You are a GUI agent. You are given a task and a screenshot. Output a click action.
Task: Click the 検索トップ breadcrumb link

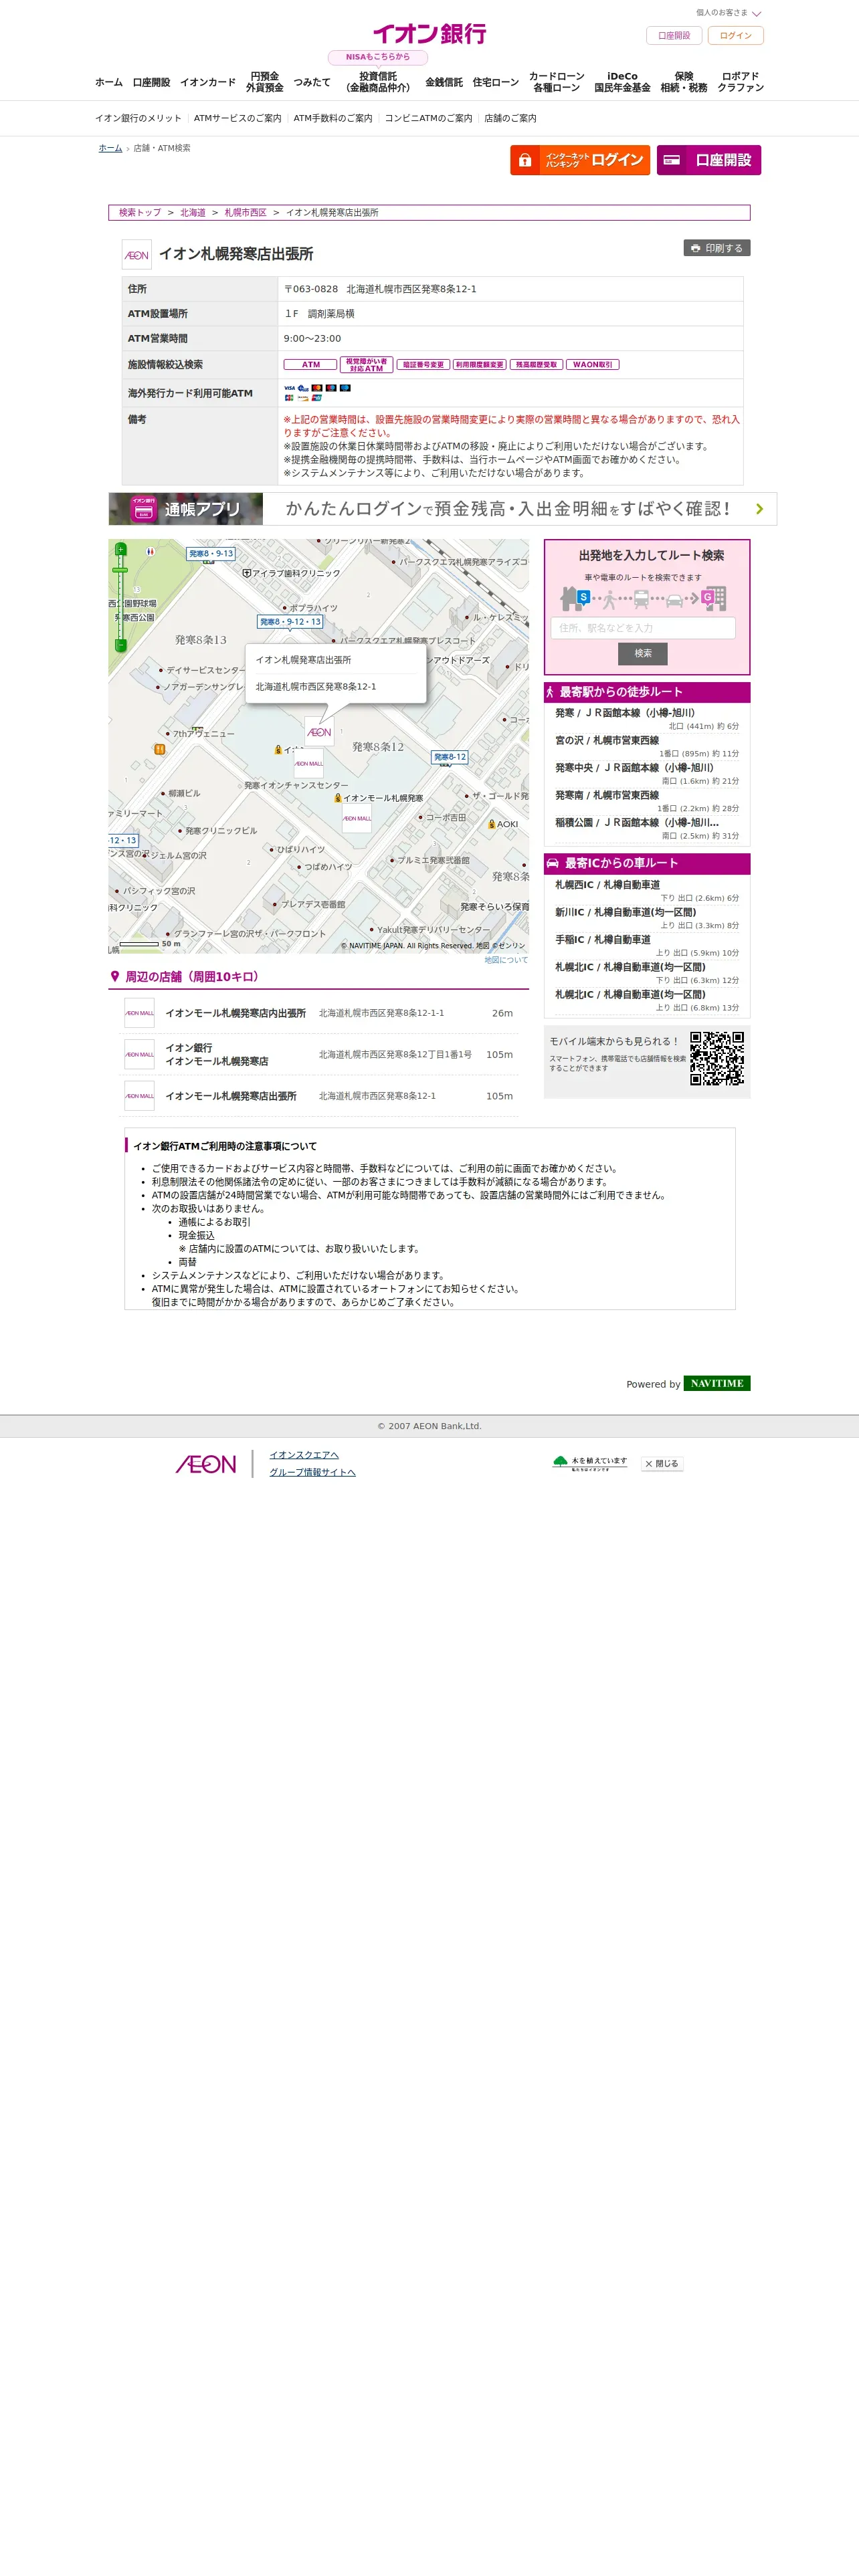click(x=140, y=213)
